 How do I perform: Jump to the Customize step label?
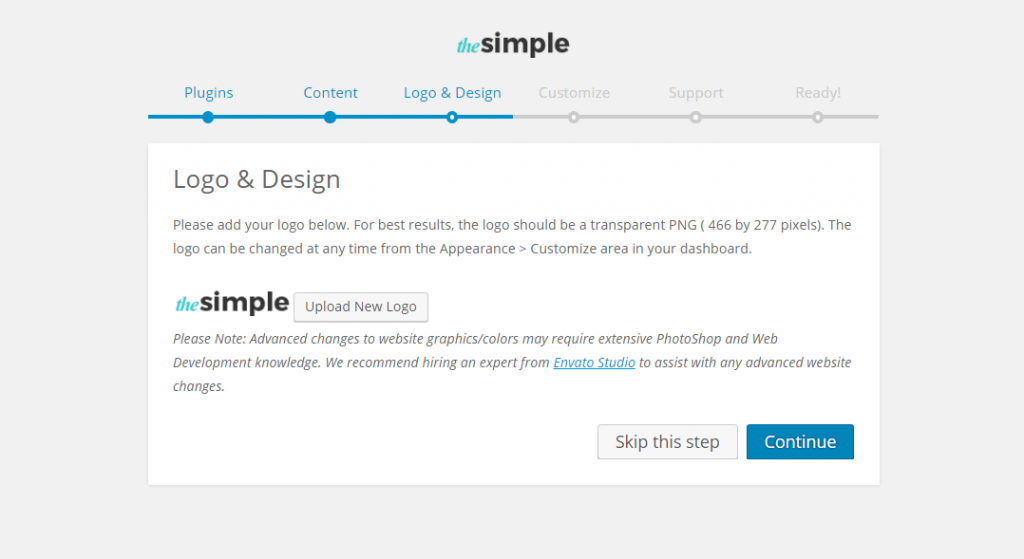(574, 93)
